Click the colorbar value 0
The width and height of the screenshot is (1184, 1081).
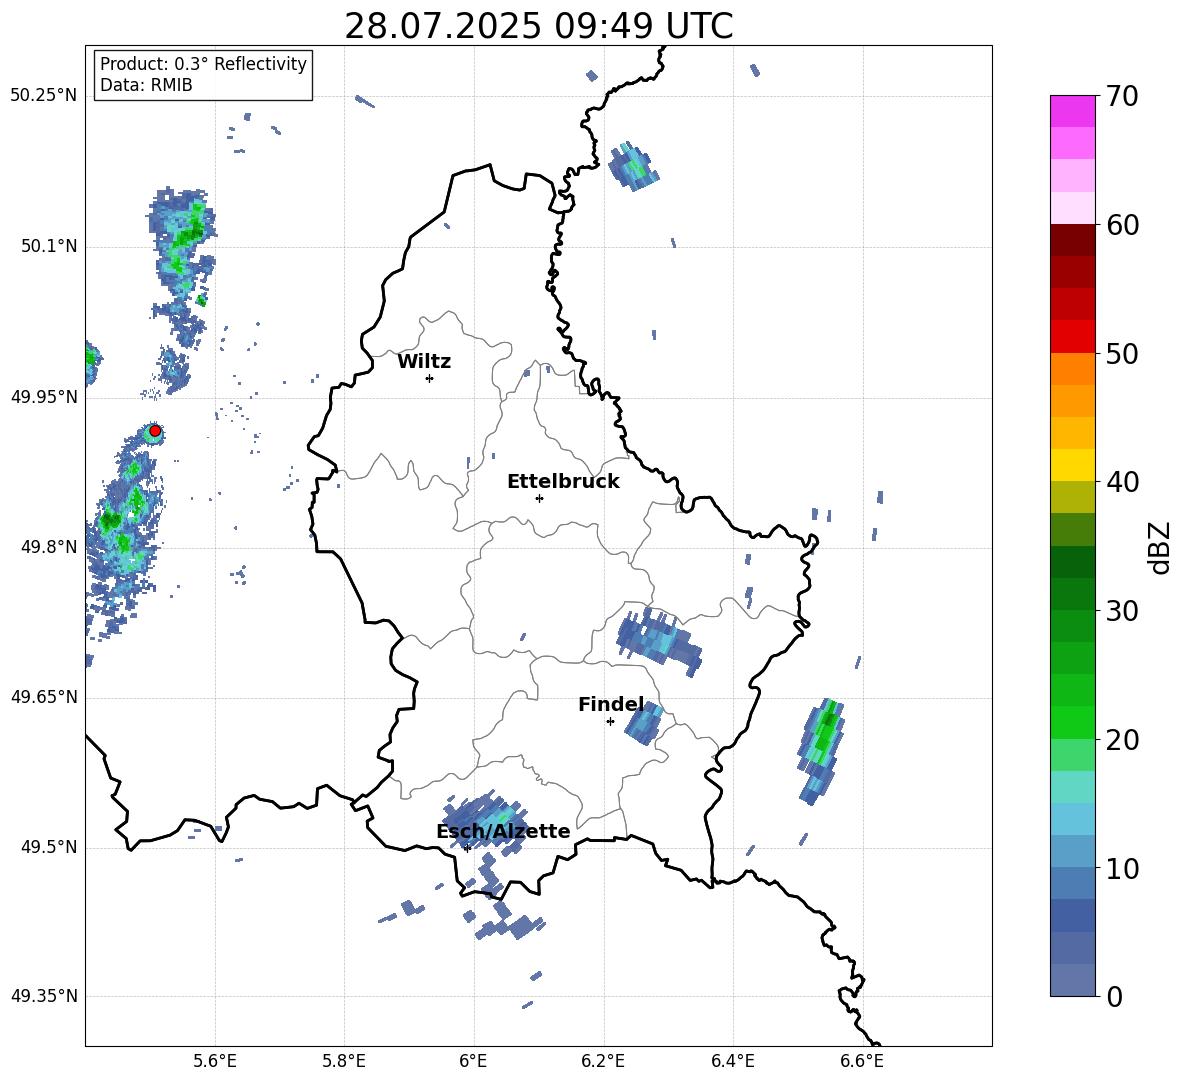(1114, 996)
